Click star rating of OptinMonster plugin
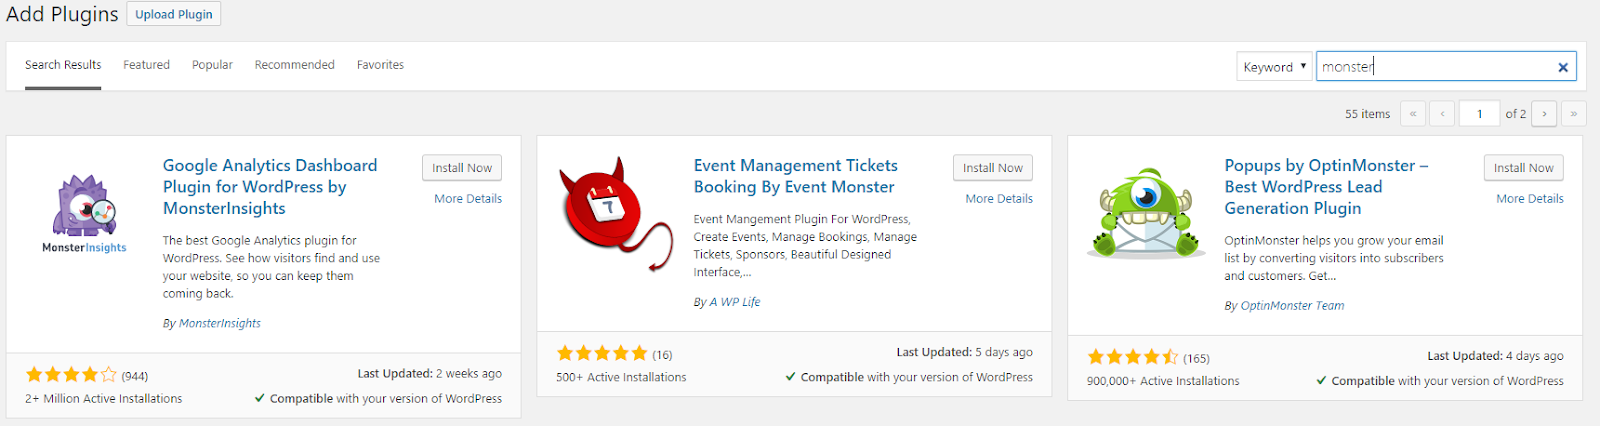1600x426 pixels. 1133,357
